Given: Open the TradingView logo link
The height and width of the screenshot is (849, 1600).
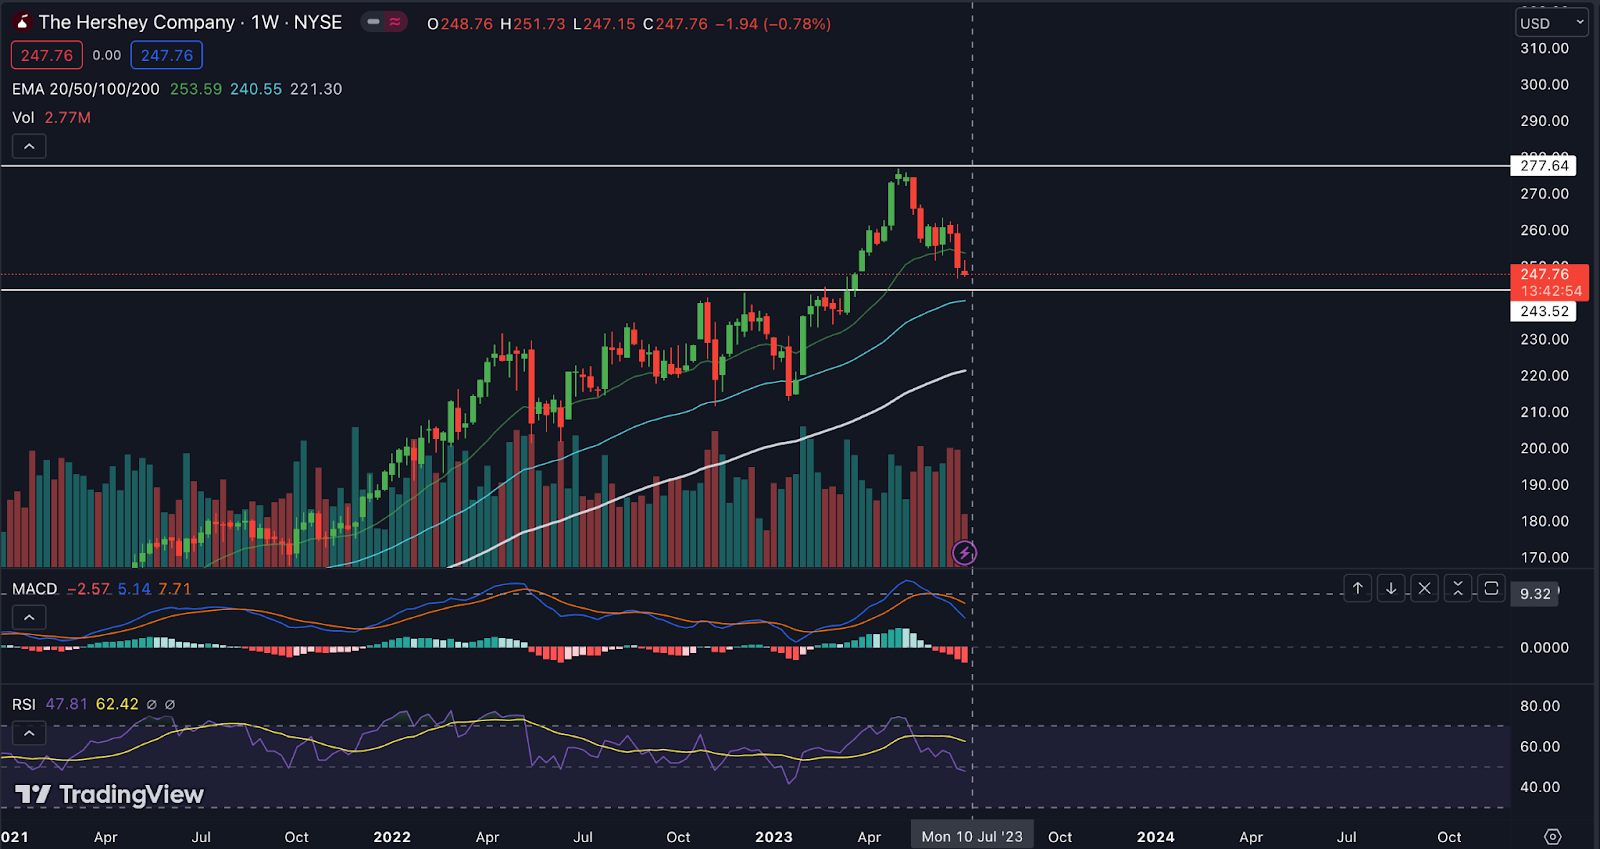Looking at the screenshot, I should 110,795.
